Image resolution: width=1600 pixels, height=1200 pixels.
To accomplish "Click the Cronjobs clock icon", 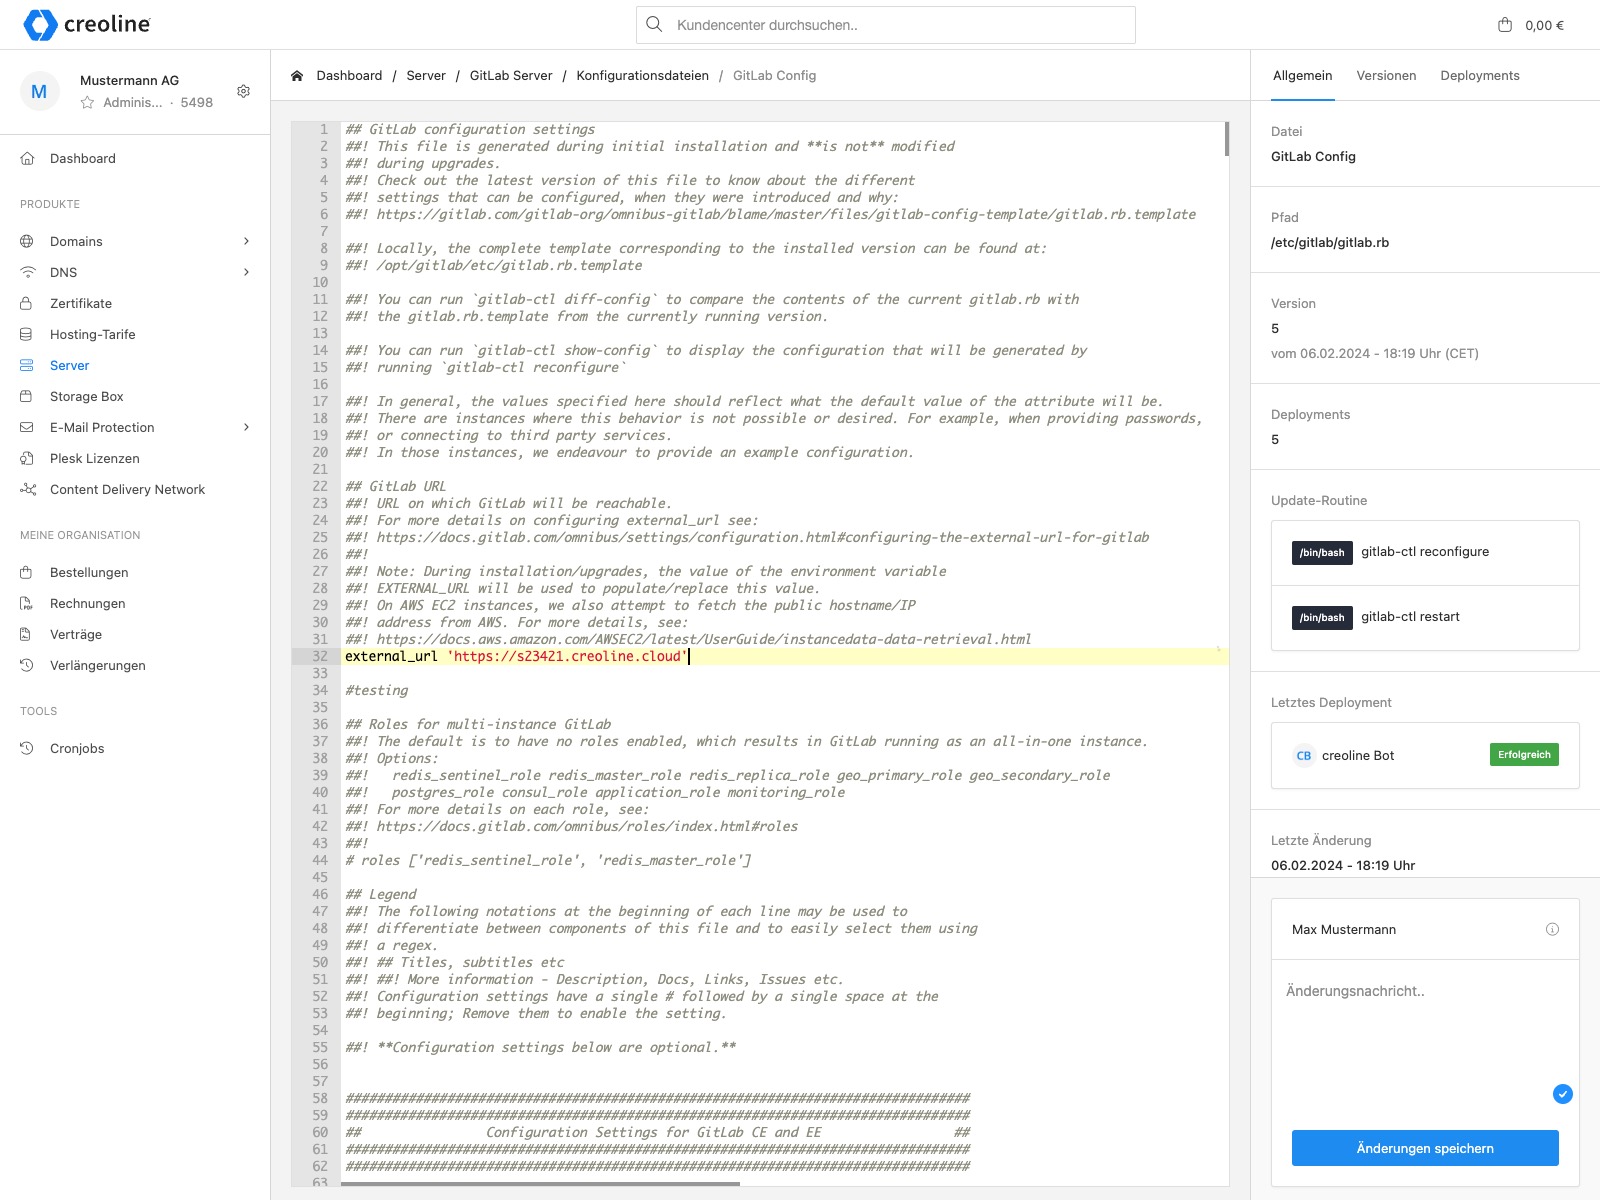I will tap(27, 748).
